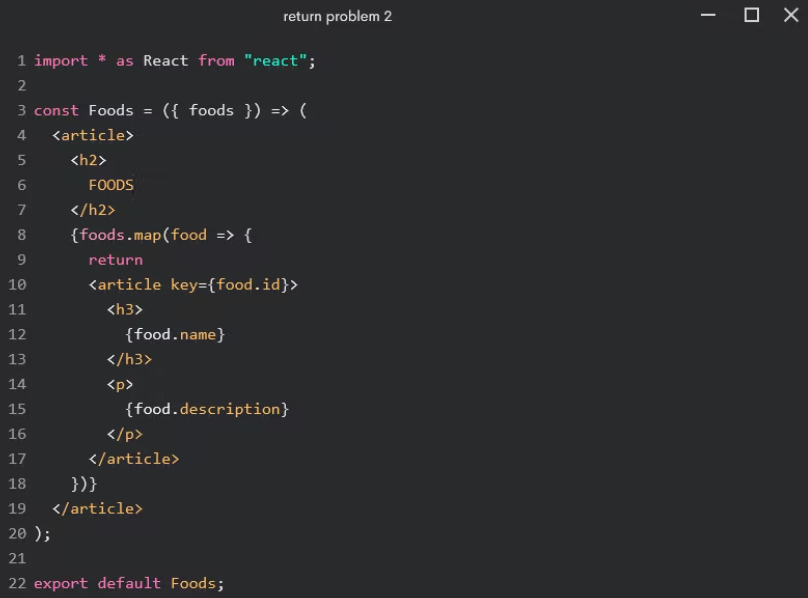Click 'key' attribute on line 10
This screenshot has width=808, height=598.
click(184, 285)
